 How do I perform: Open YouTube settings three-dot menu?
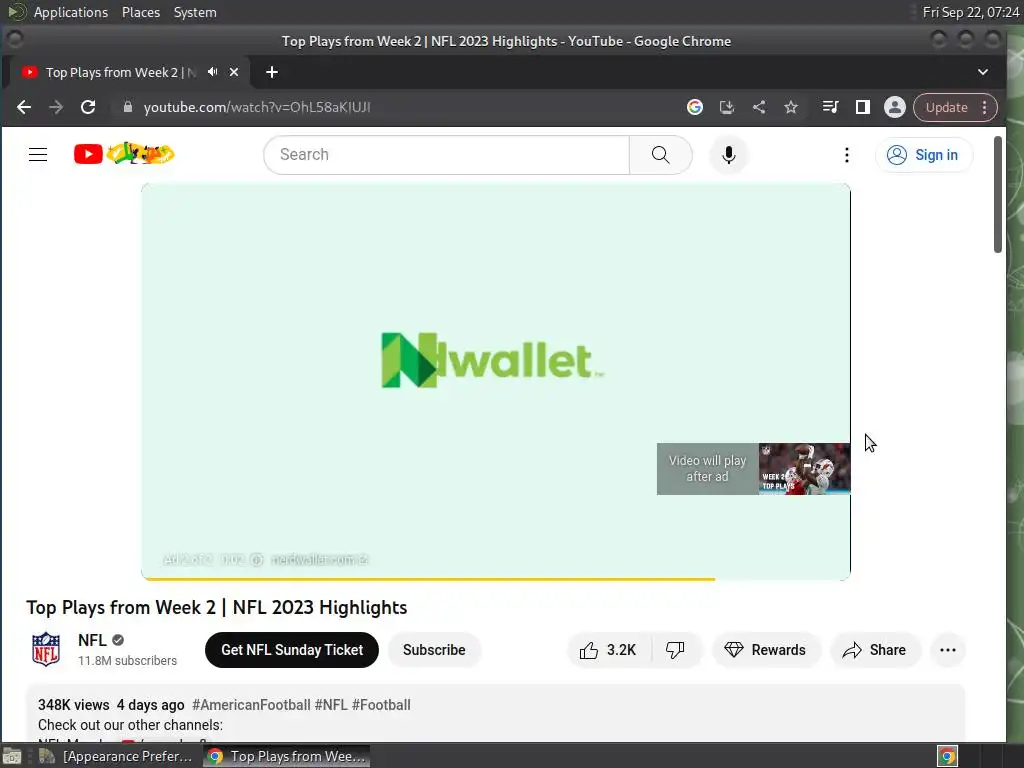[x=846, y=155]
